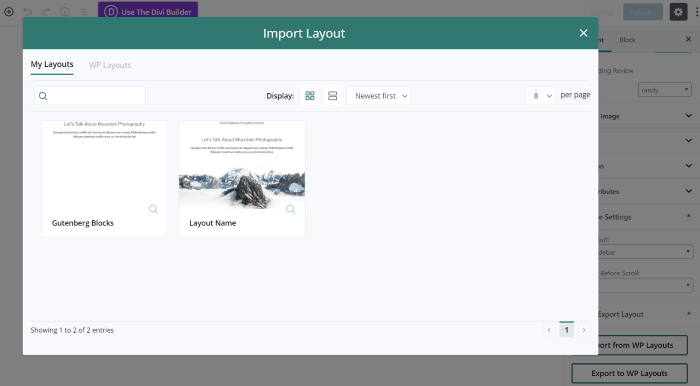Open the Before Scroll dropdown

646,285
